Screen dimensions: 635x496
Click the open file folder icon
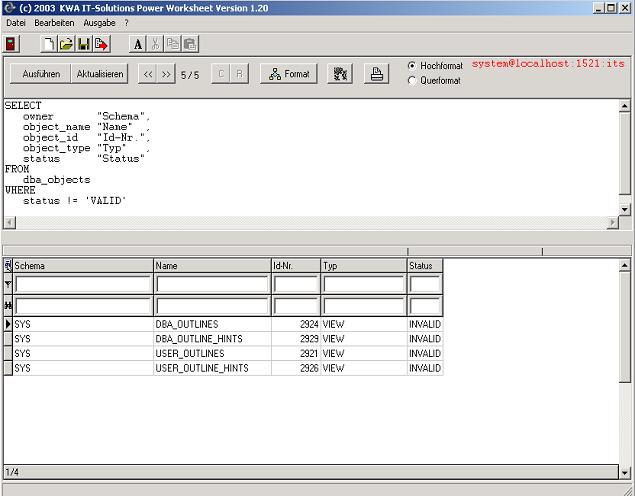[66, 44]
